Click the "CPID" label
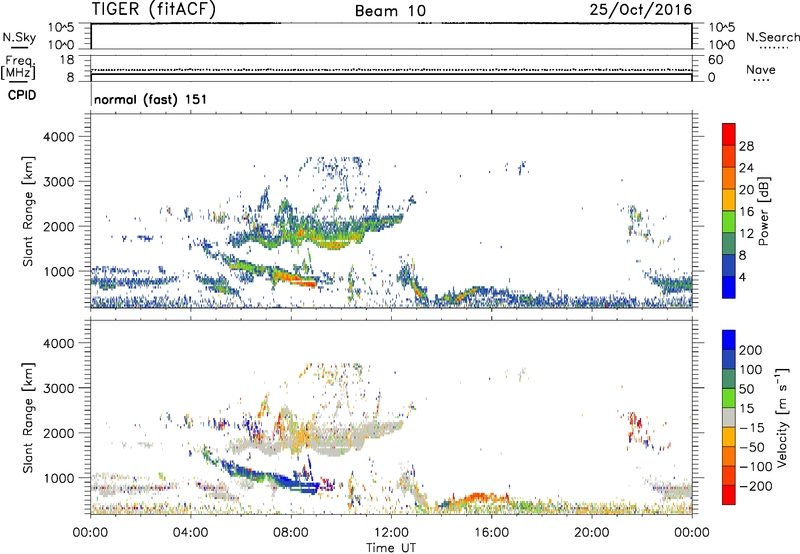This screenshot has height=554, width=800. [x=22, y=95]
